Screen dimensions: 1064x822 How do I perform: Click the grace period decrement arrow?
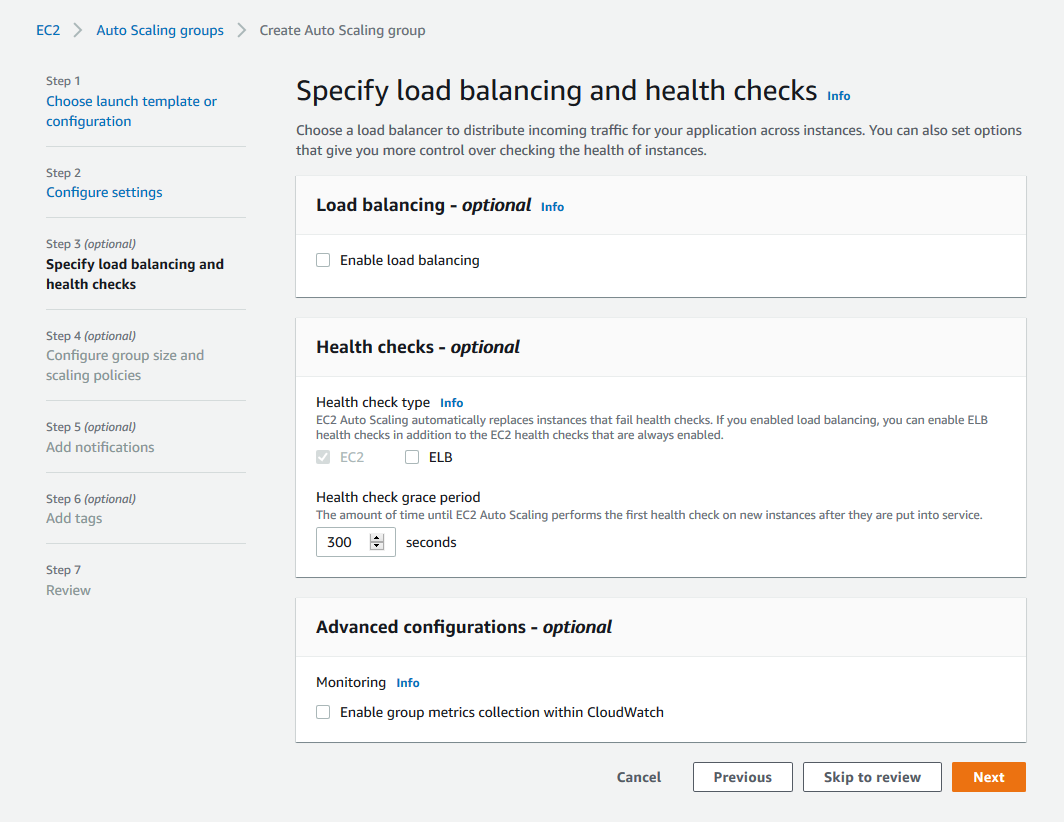click(377, 546)
